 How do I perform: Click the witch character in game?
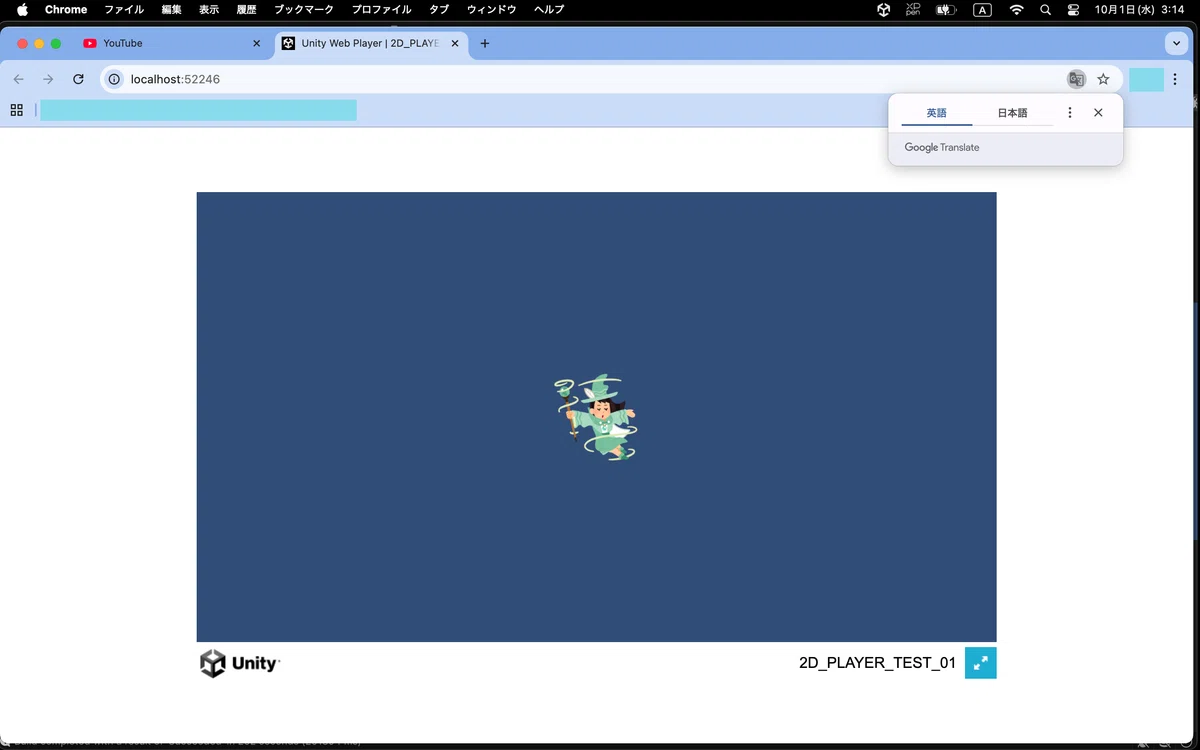coord(596,417)
